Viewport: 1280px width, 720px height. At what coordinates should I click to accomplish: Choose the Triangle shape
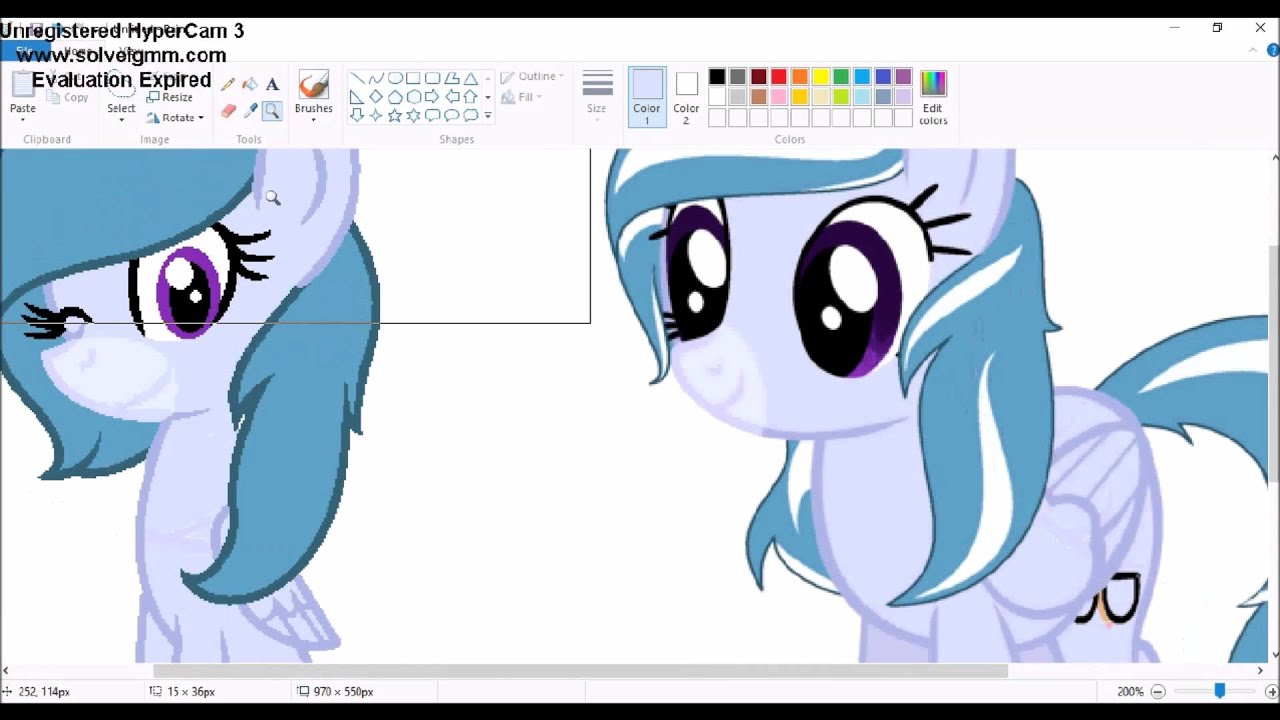471,79
